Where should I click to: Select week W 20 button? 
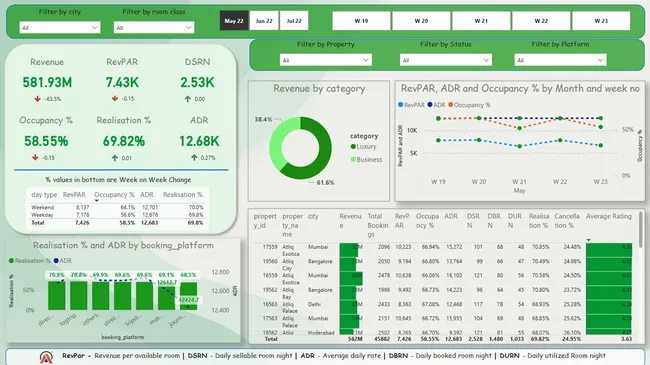[x=421, y=21]
